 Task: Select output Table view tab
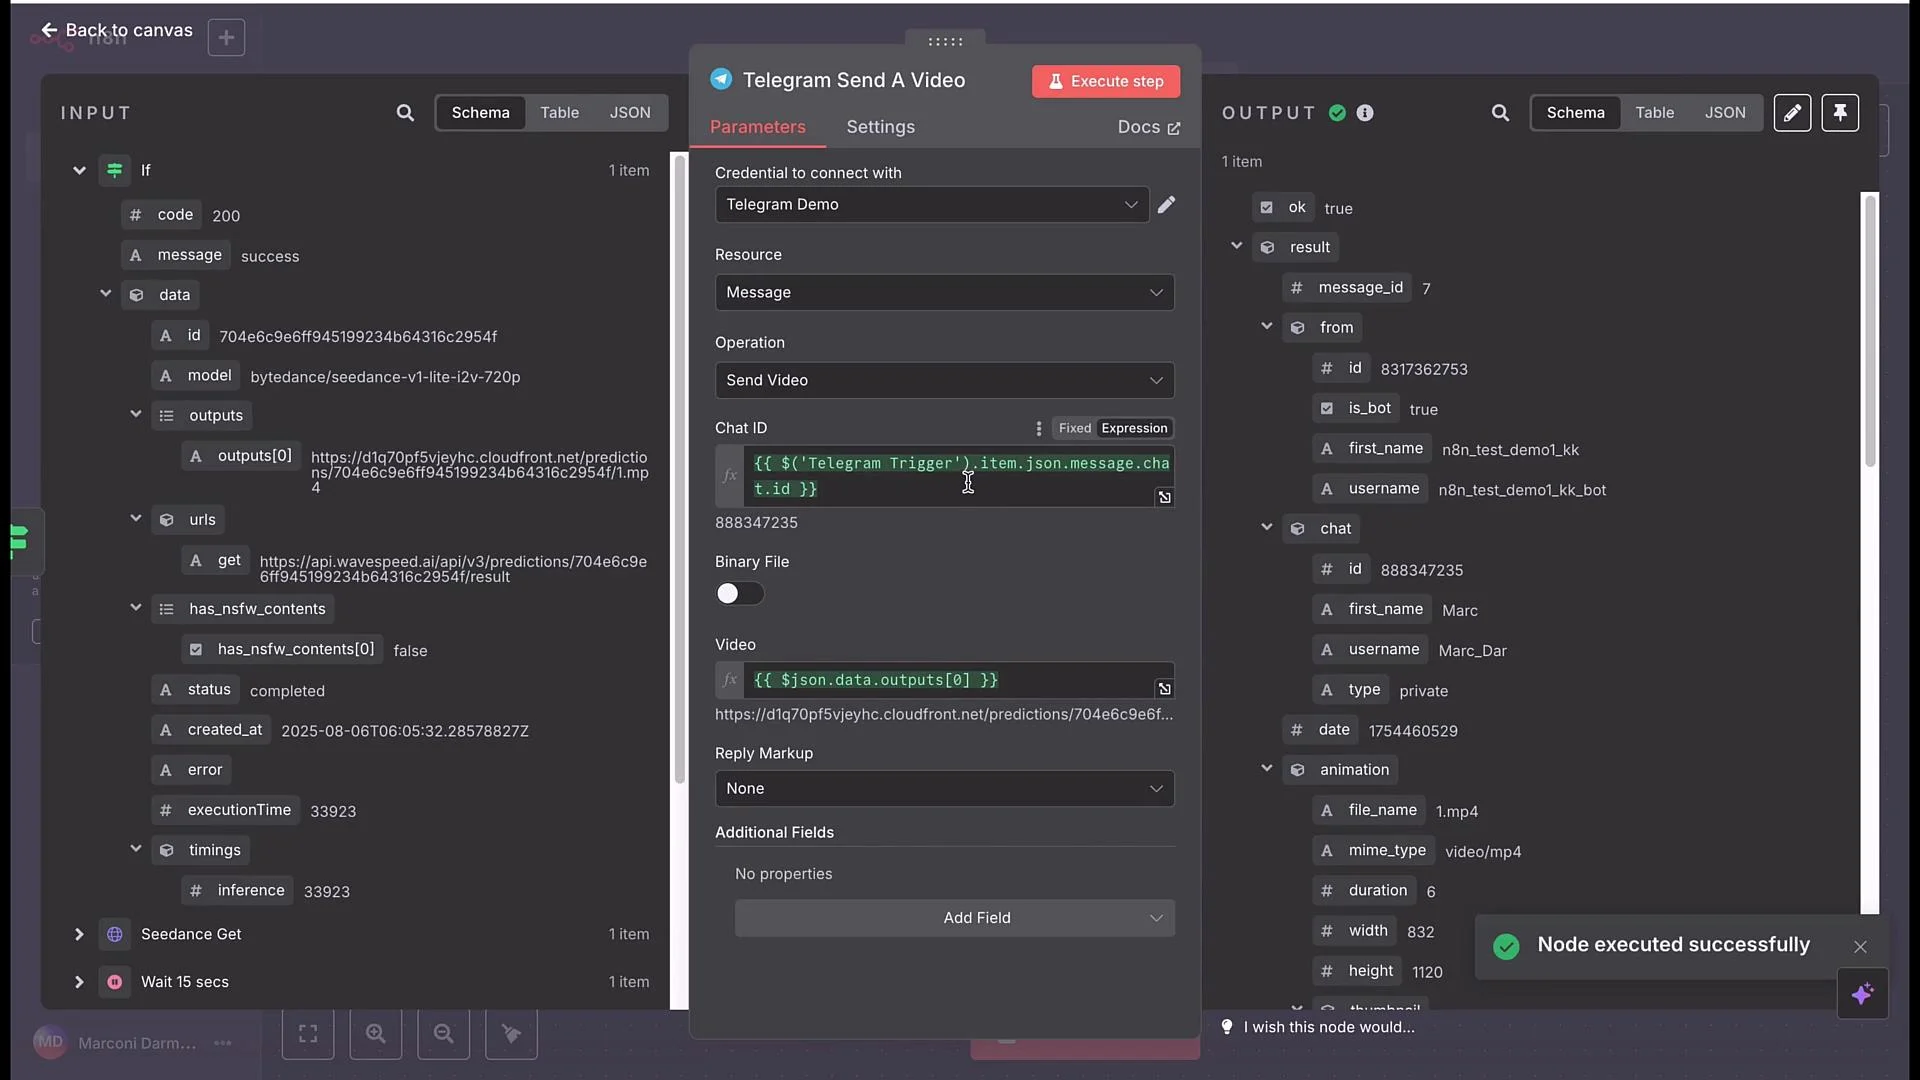click(1654, 113)
